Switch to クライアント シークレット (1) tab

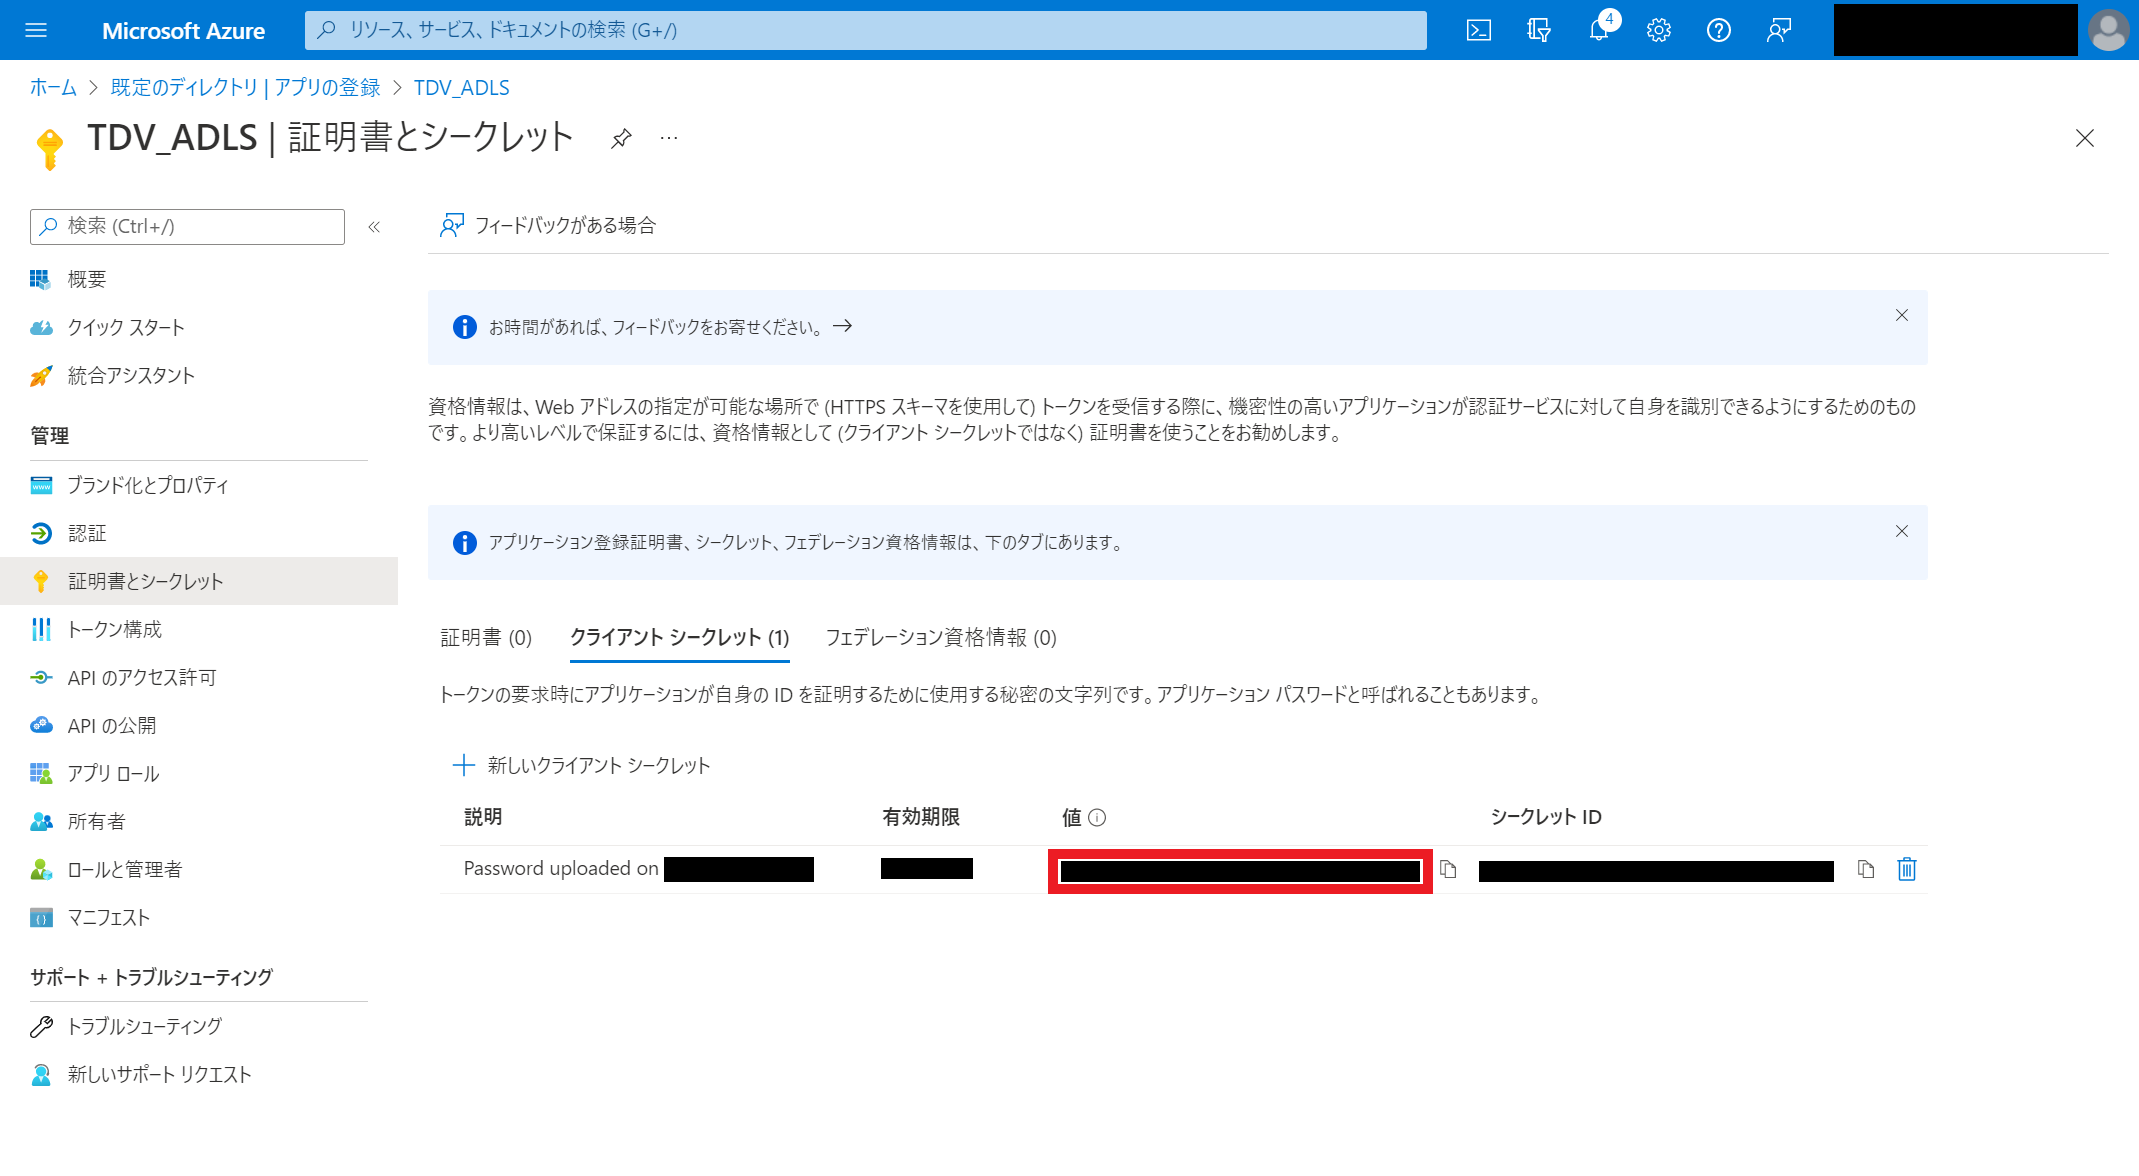[x=680, y=637]
